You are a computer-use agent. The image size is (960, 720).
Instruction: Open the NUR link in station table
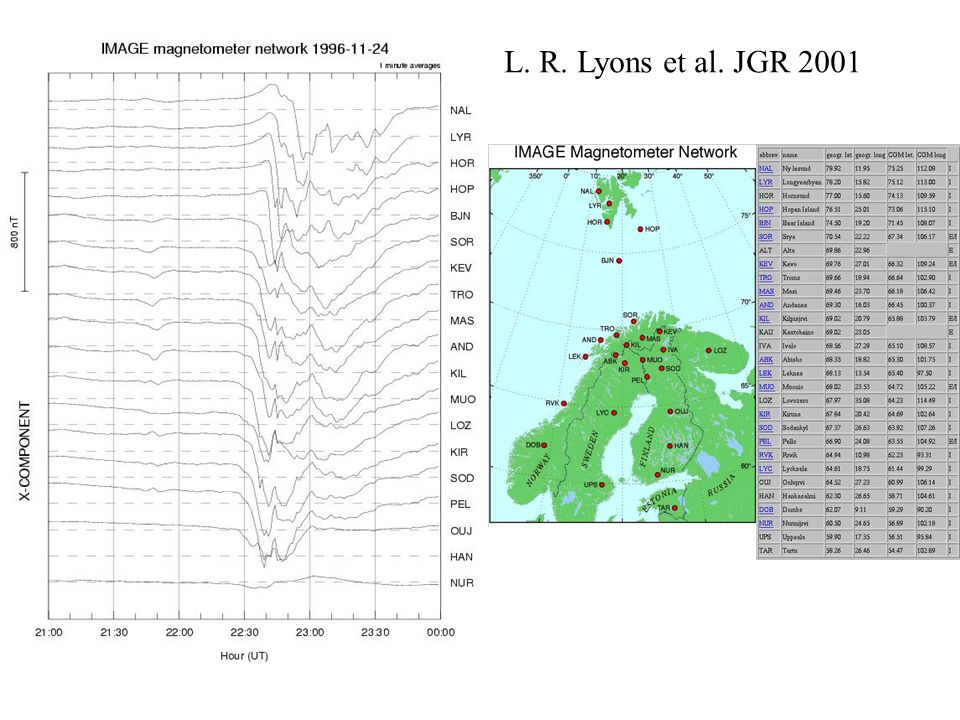tap(766, 523)
